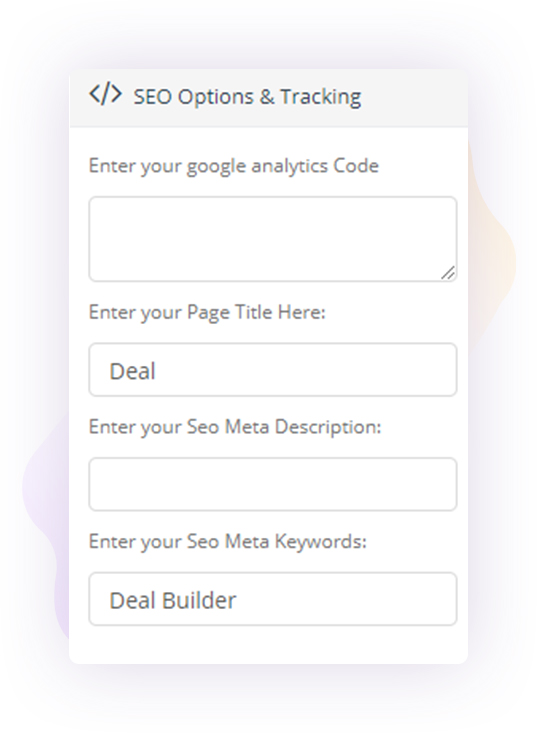Place cursor on the 'Deal' text in Page Title
The image size is (537, 733).
[132, 371]
